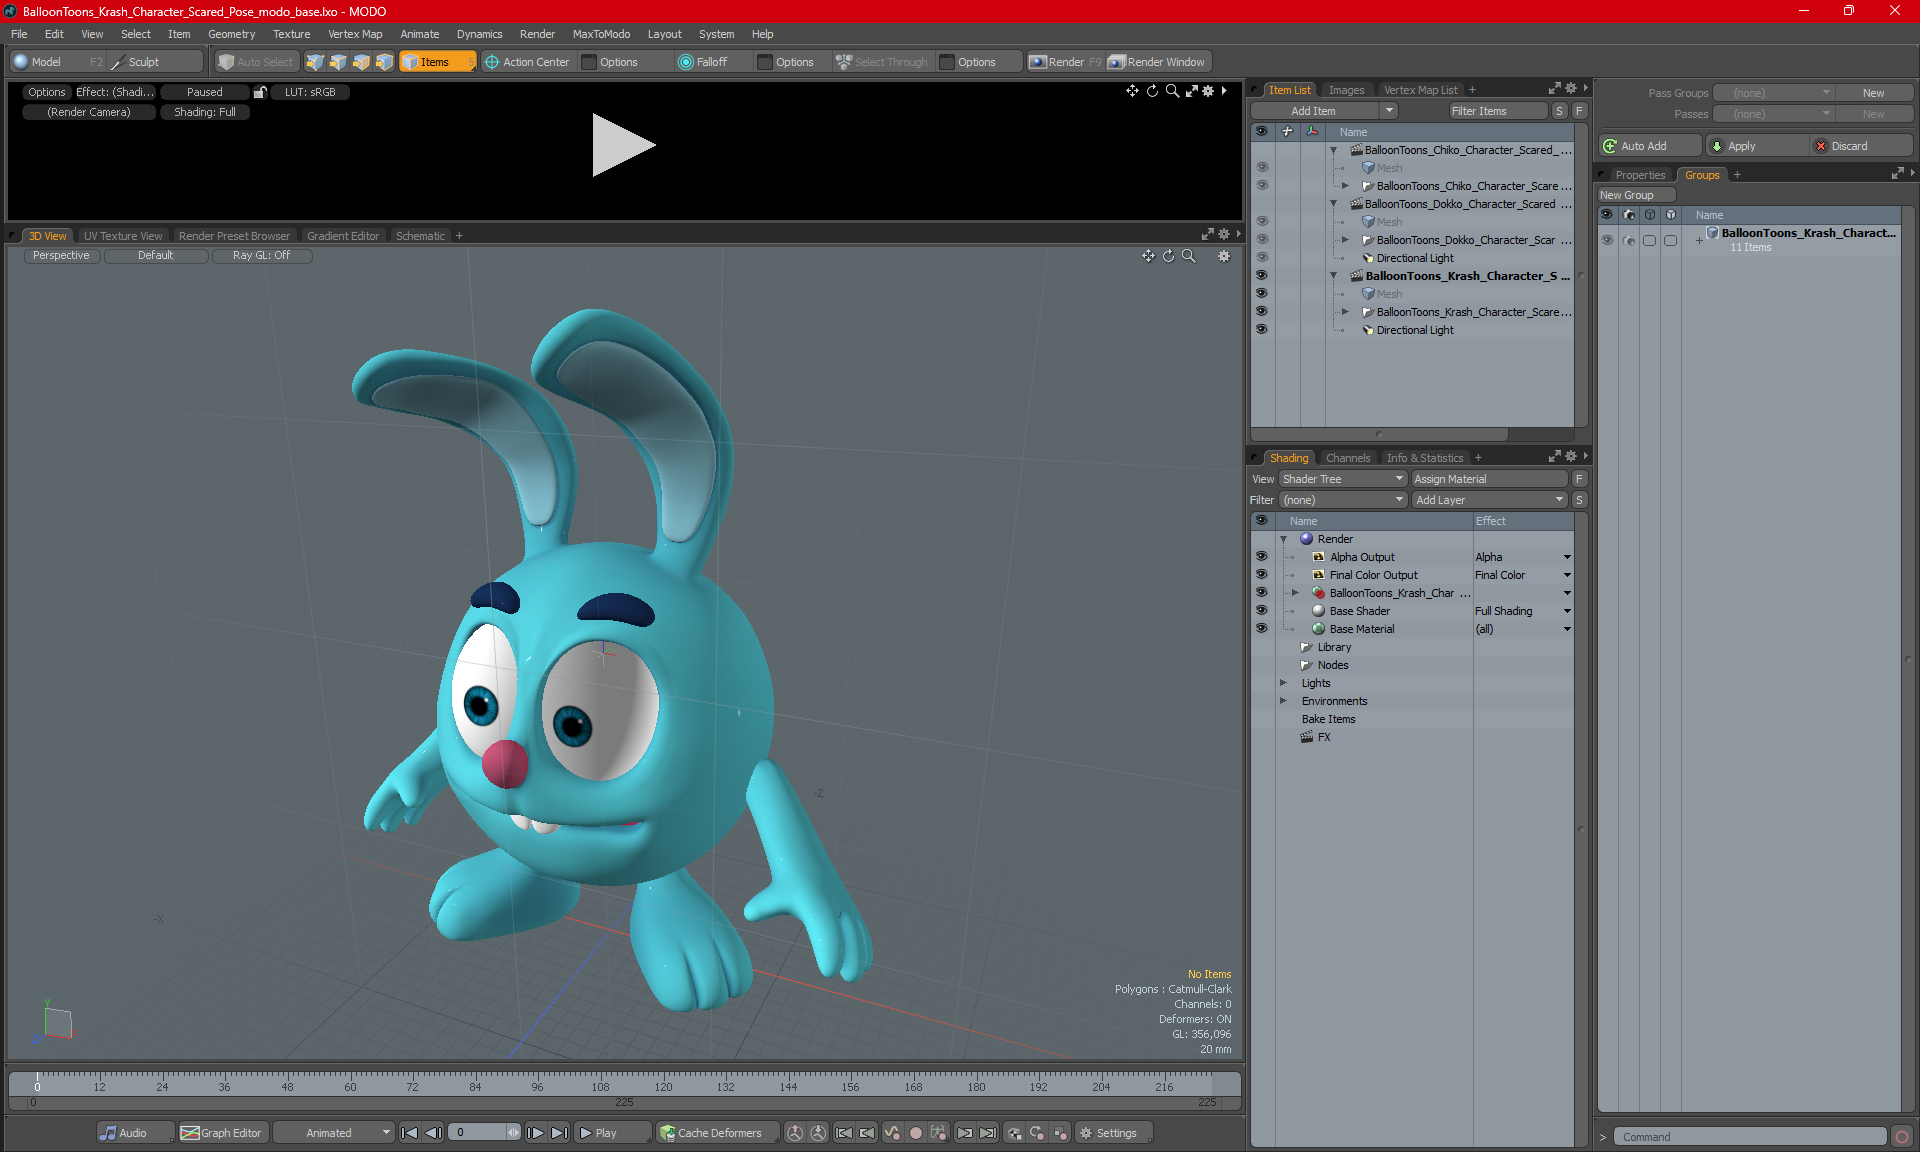Image resolution: width=1920 pixels, height=1152 pixels.
Task: Toggle visibility of BalloonToons_Krash_Character_Scare… row
Action: (1262, 311)
